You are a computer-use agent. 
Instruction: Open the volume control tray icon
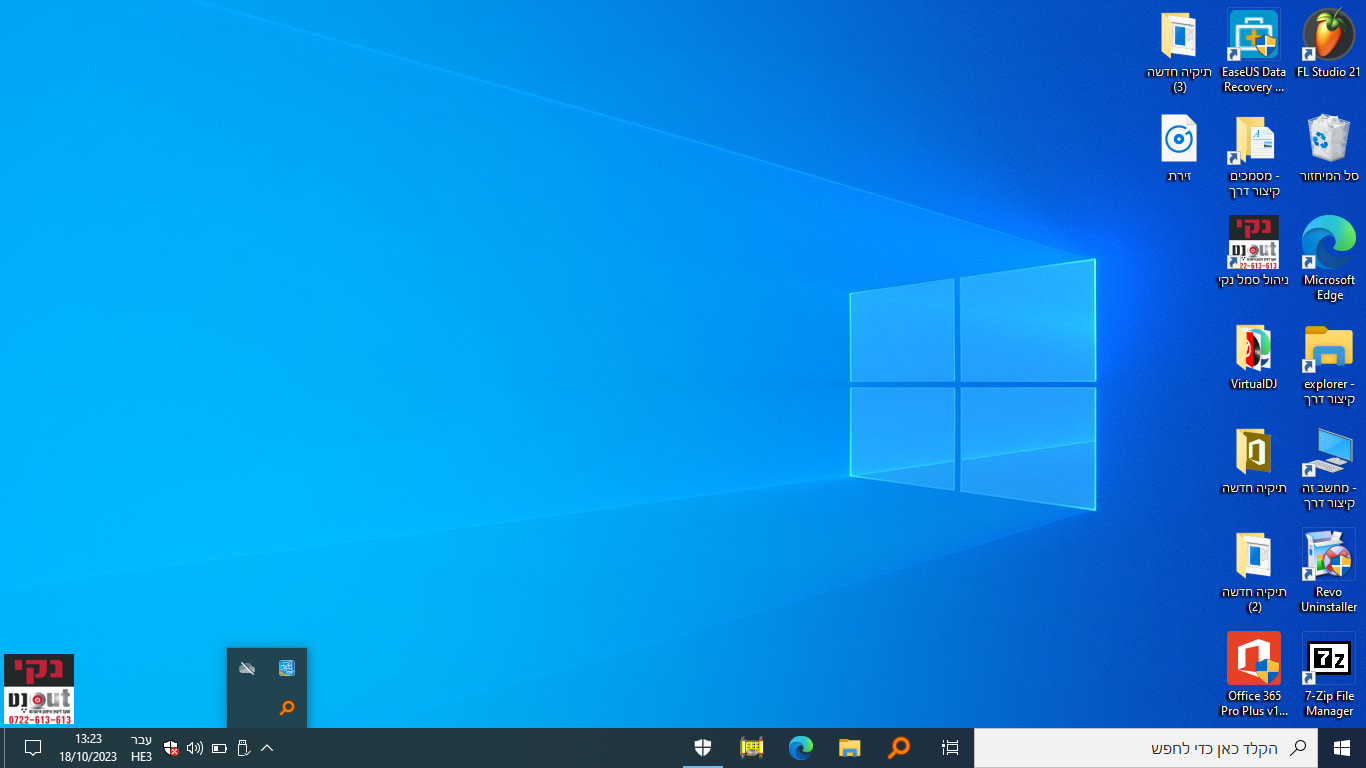pyautogui.click(x=195, y=748)
